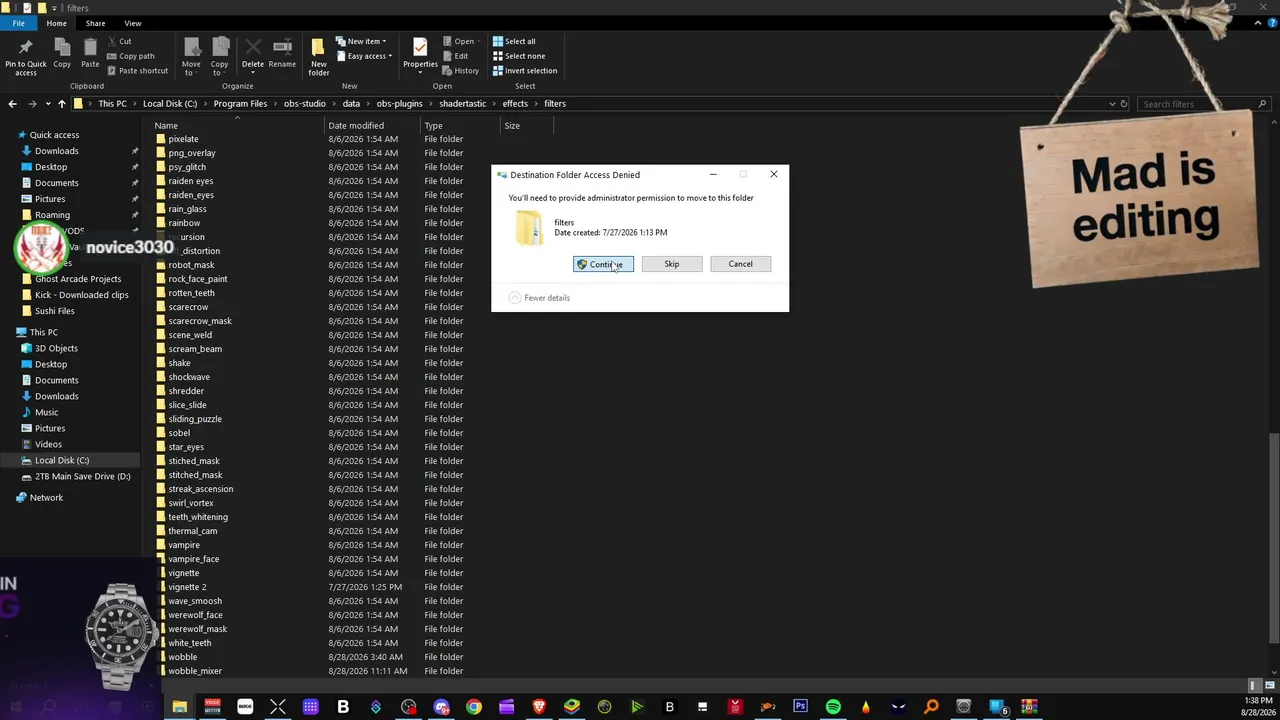
Task: Click Paste shortcut in the ribbon
Action: [x=137, y=71]
